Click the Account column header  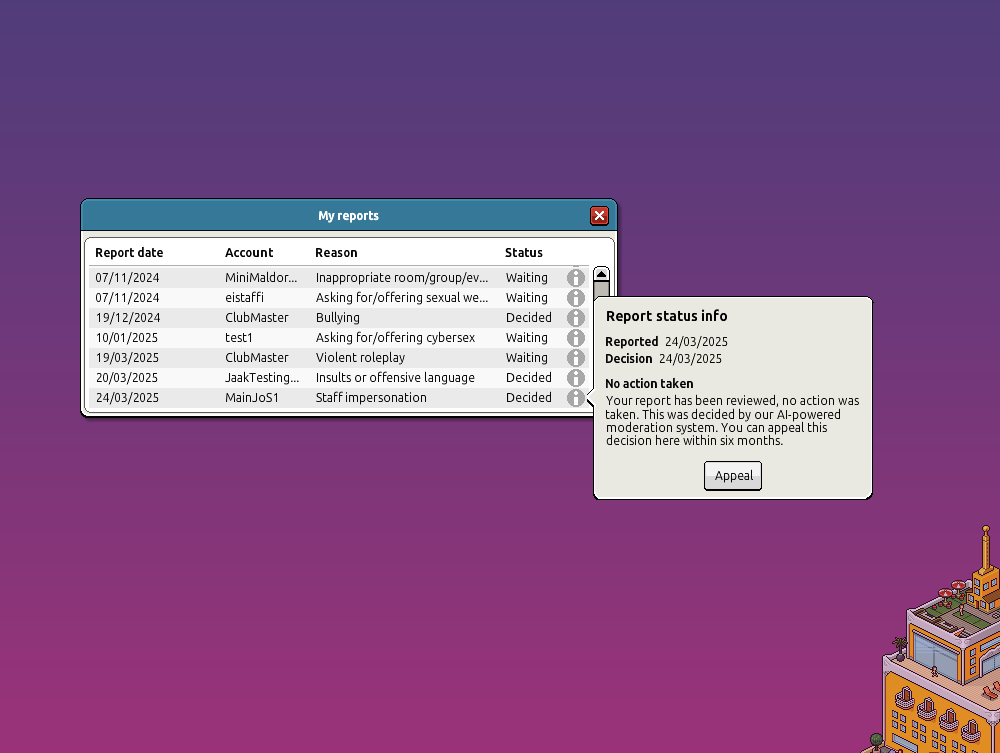tap(249, 253)
